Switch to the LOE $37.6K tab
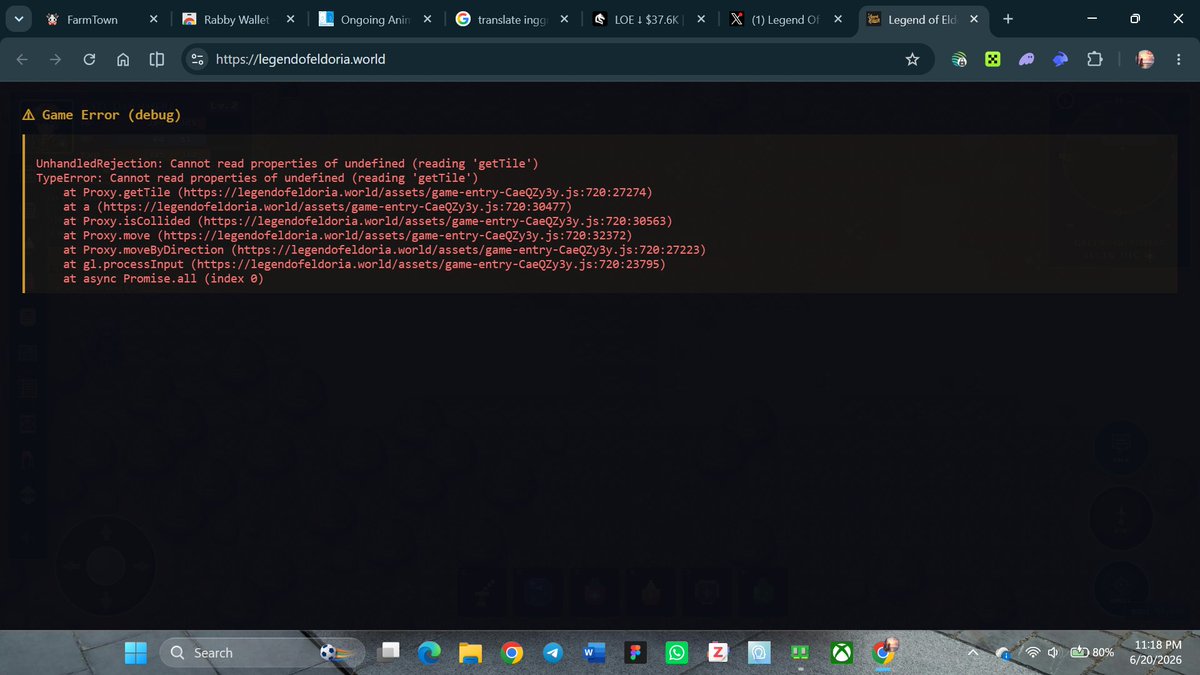The height and width of the screenshot is (675, 1200). (x=649, y=19)
